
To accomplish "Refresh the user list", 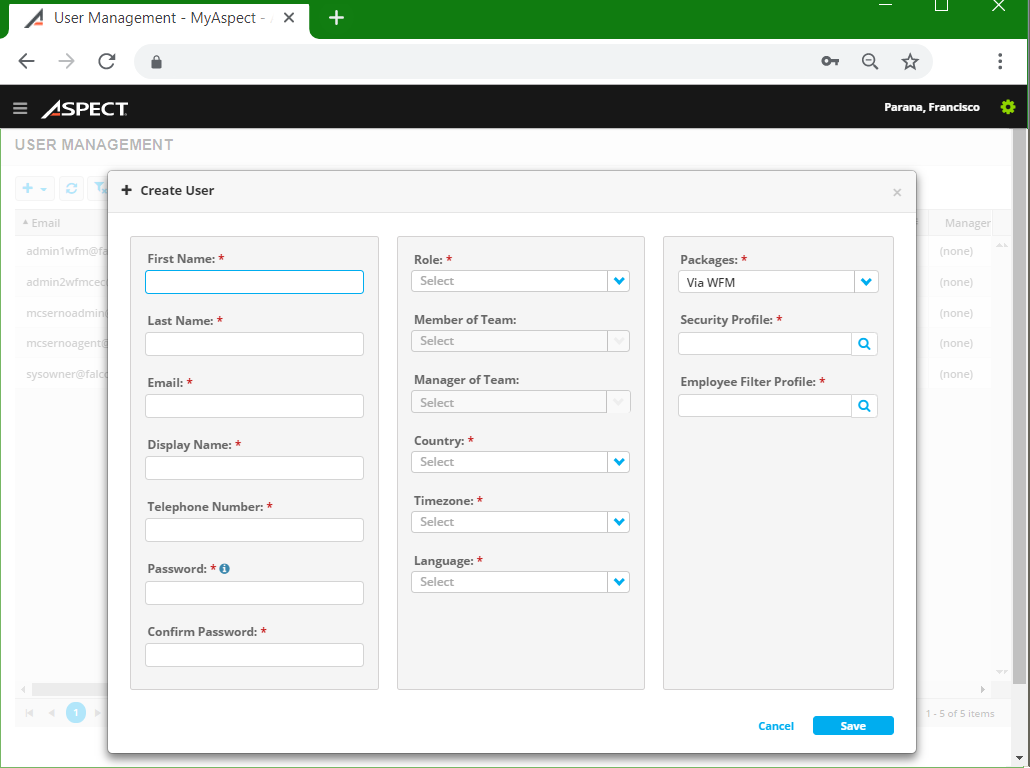I will point(71,188).
